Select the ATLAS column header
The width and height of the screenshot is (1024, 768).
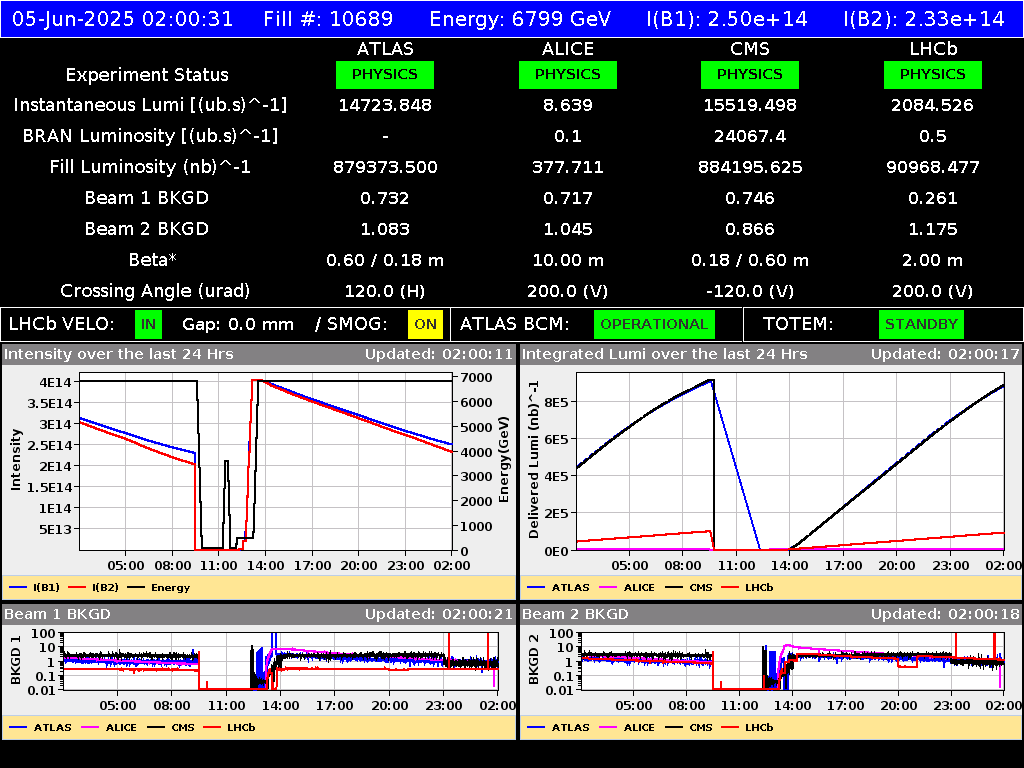(385, 49)
